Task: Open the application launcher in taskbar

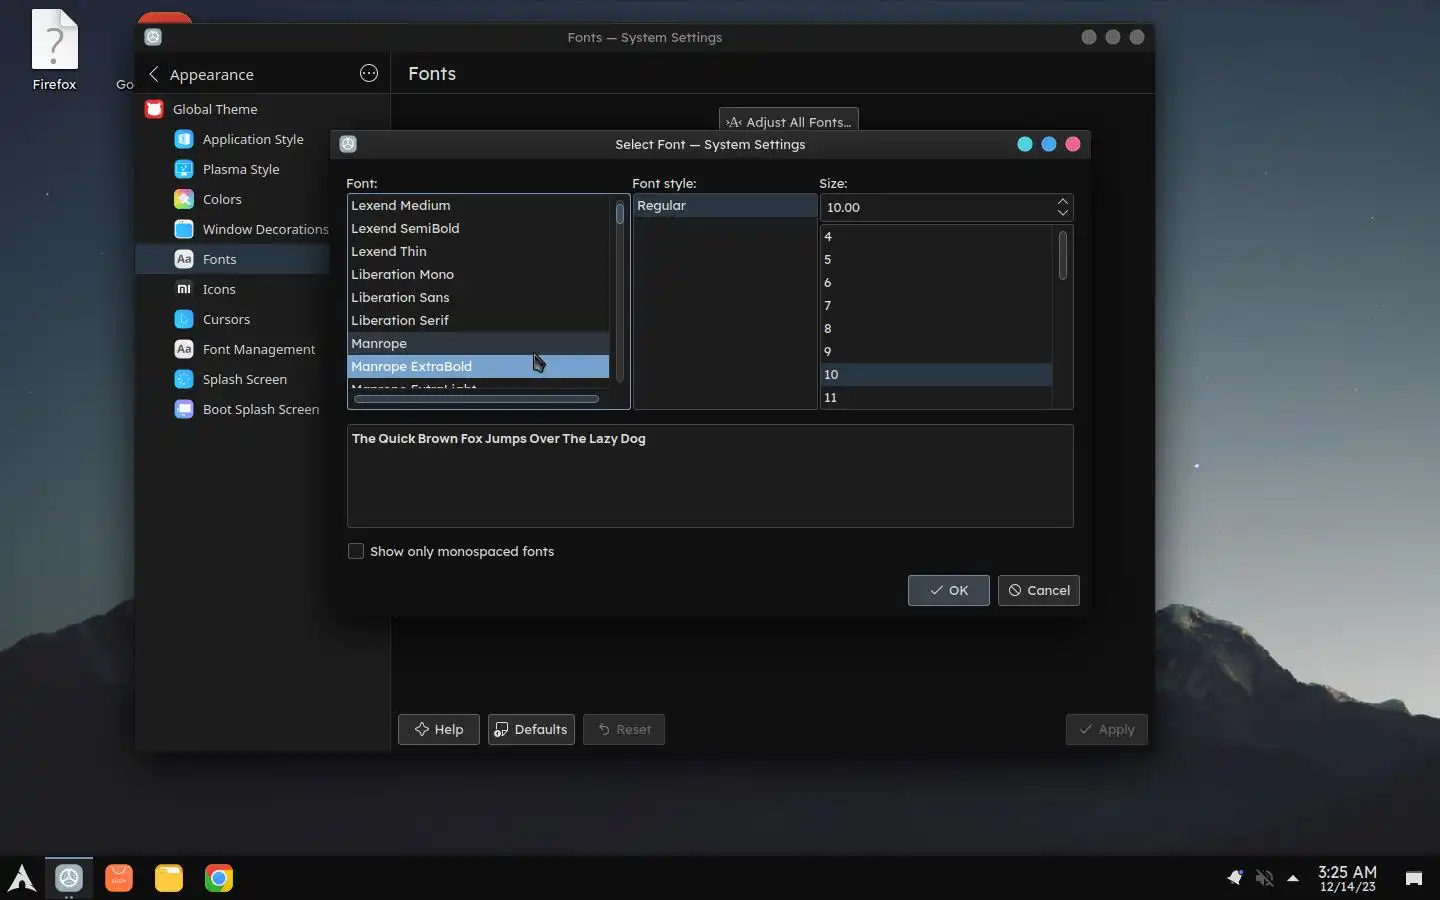Action: [22, 878]
